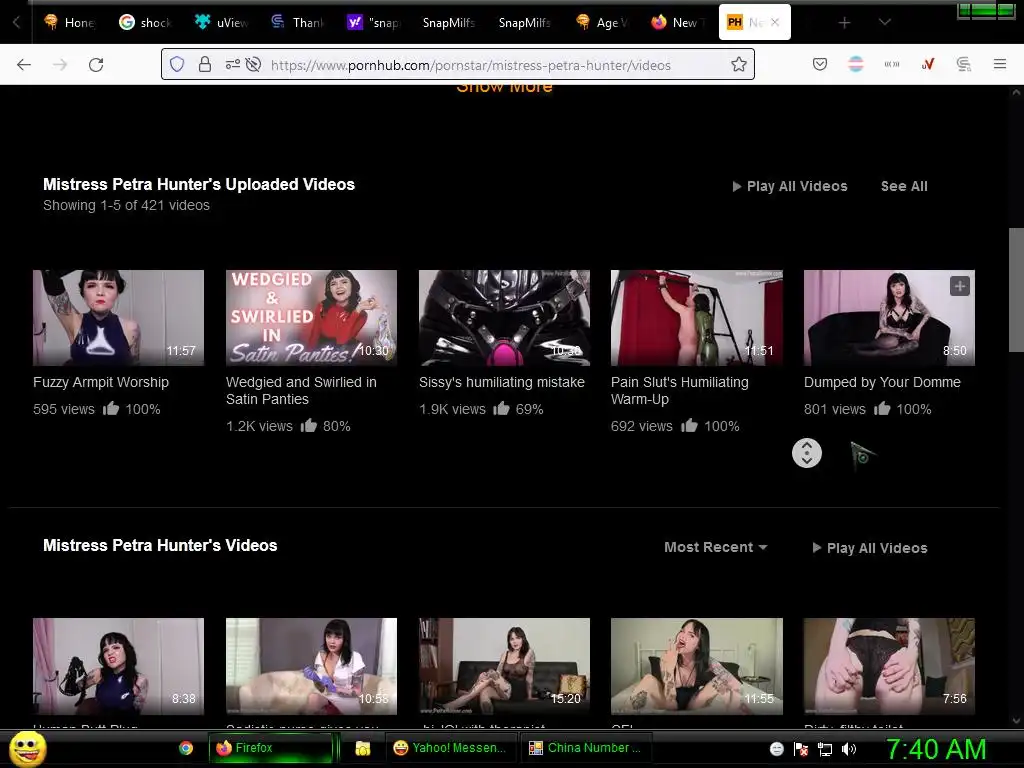1024x768 pixels.
Task: Open a new tab with plus button
Action: (x=844, y=23)
